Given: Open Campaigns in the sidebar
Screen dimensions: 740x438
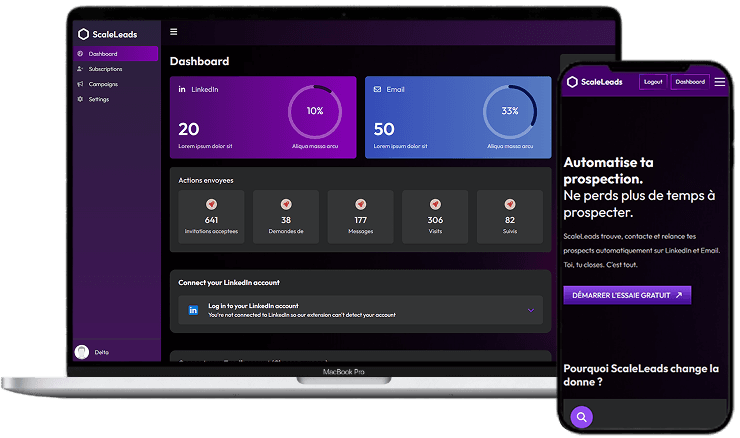Looking at the screenshot, I should (103, 84).
